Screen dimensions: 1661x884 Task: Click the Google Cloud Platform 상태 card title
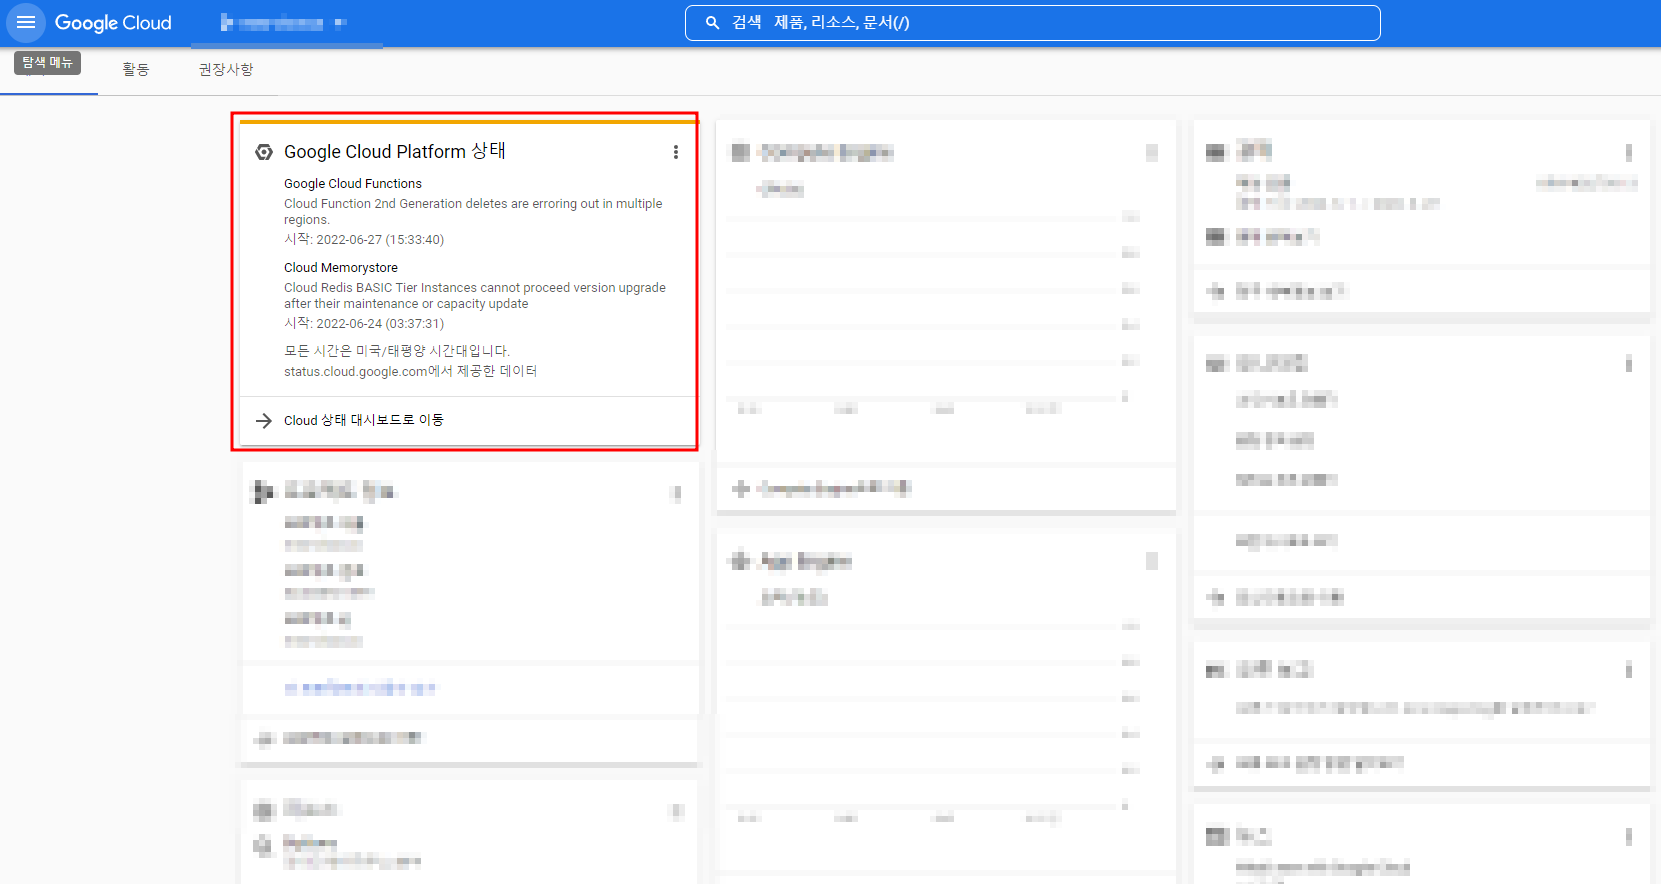click(395, 151)
